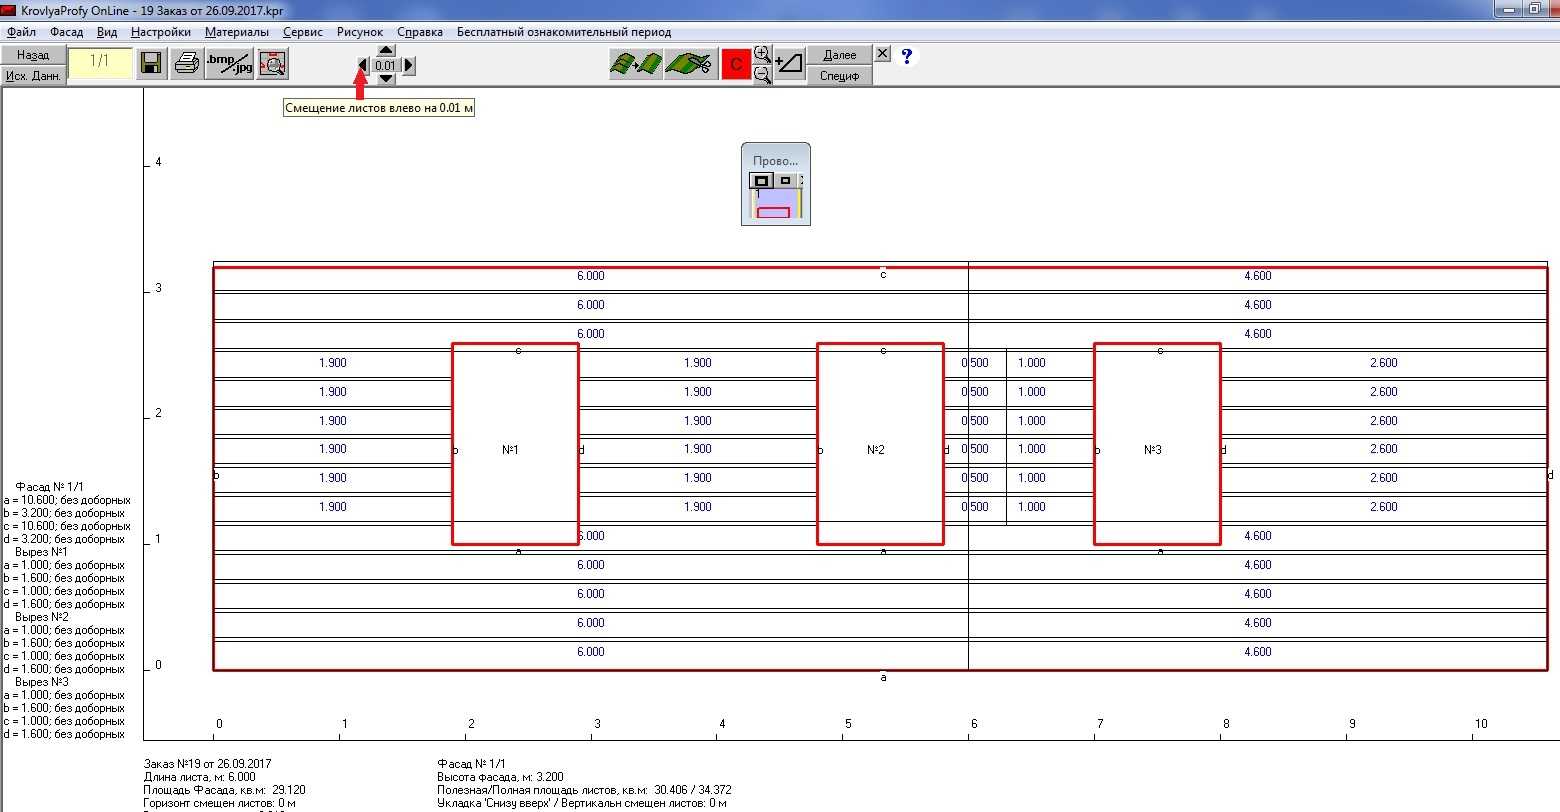Open print preview magnifier icon
The height and width of the screenshot is (812, 1560).
(x=272, y=64)
